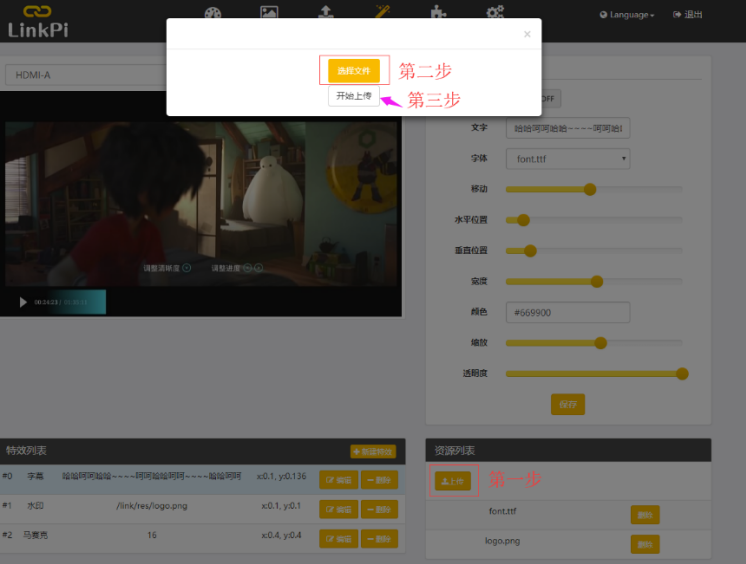The image size is (746, 564).
Task: Select the logo.png resource name
Action: click(502, 541)
